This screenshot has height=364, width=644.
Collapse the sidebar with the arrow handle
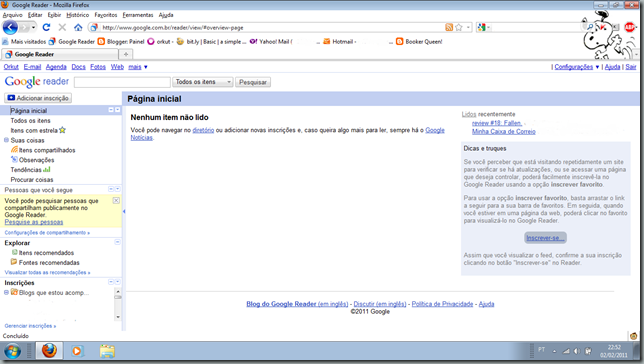[x=124, y=211]
